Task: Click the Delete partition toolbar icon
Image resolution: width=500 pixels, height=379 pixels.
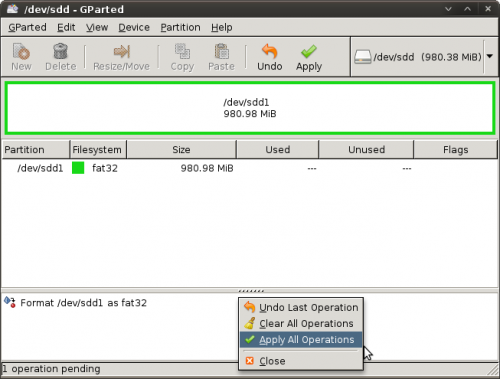Action: point(60,51)
